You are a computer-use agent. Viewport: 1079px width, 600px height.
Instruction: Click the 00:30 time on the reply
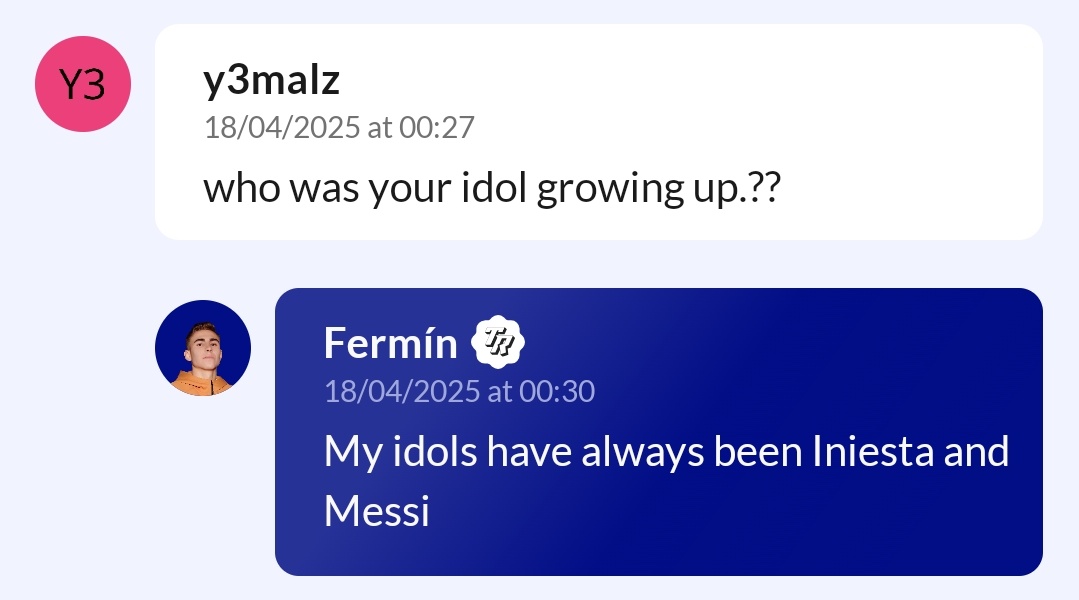coord(557,391)
